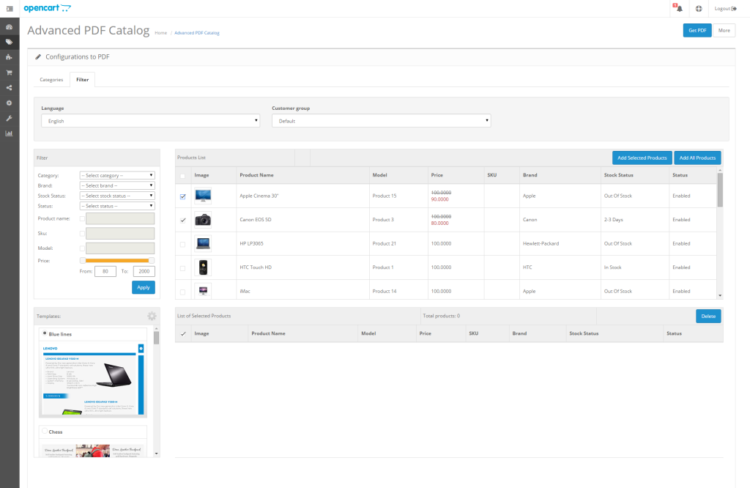Select the Chess template radio button
750x488 pixels.
click(x=44, y=432)
